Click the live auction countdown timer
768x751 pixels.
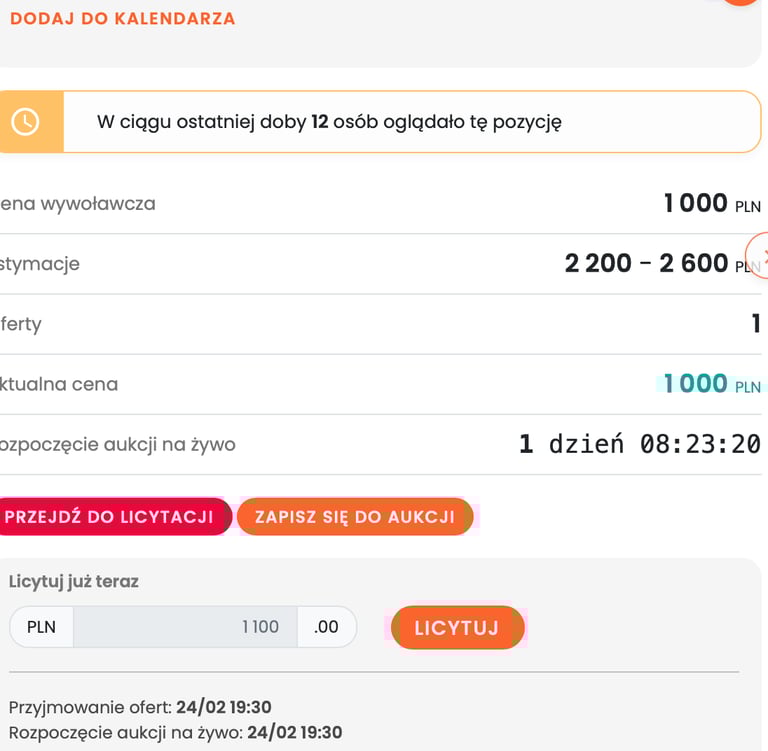(639, 444)
